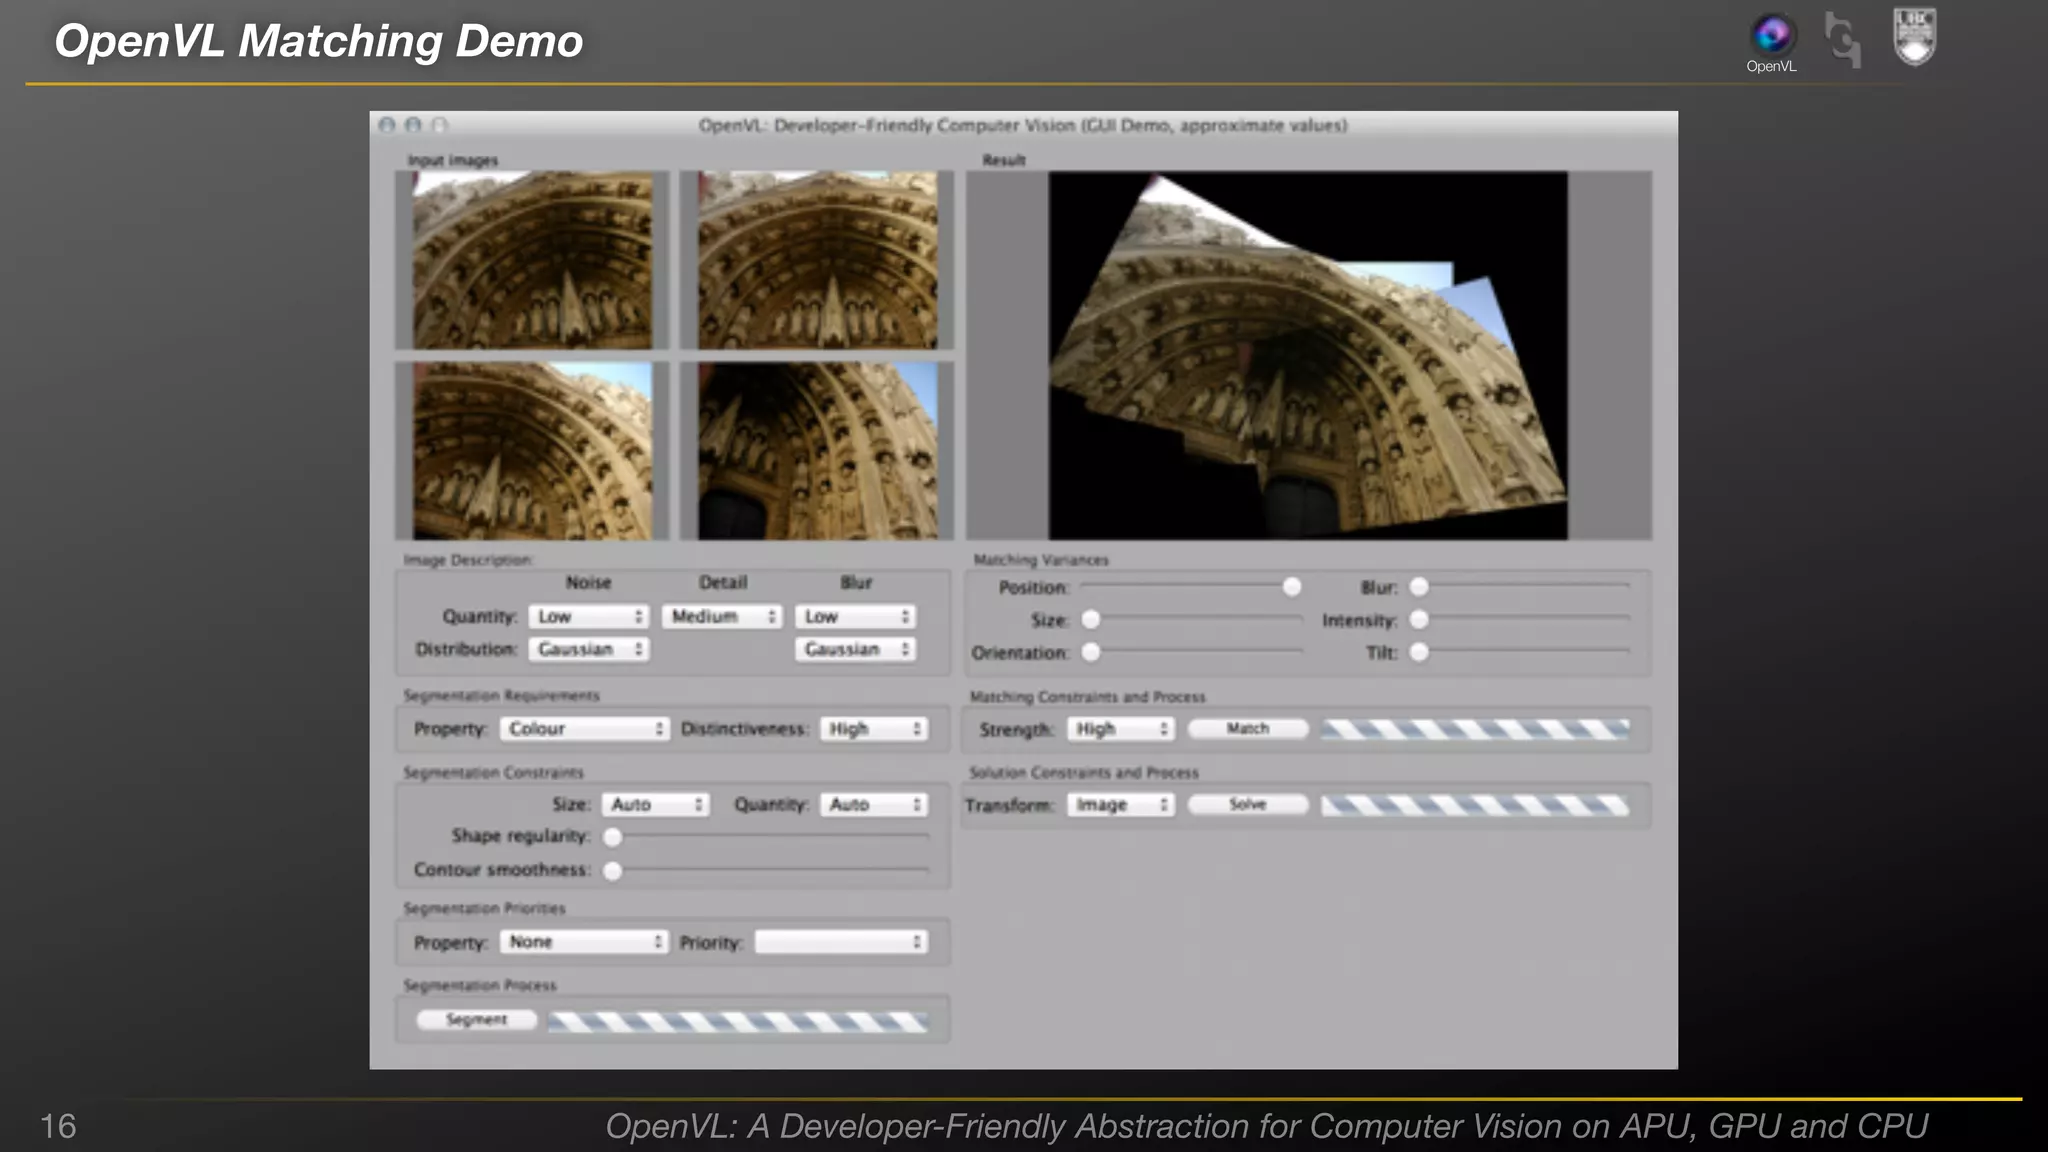Viewport: 2048px width, 1152px height.
Task: Open the Noise Quantity dropdown set to Low
Action: 589,617
